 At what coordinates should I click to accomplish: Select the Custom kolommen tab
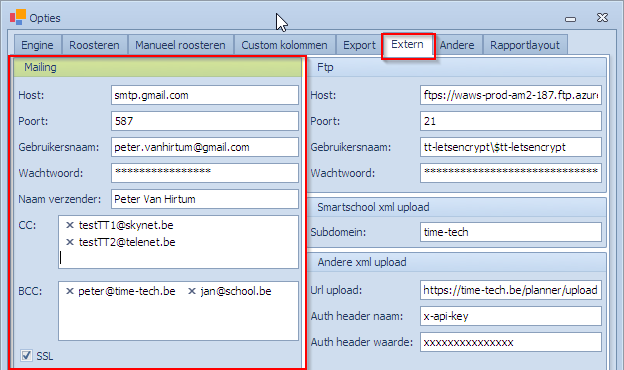[x=285, y=45]
